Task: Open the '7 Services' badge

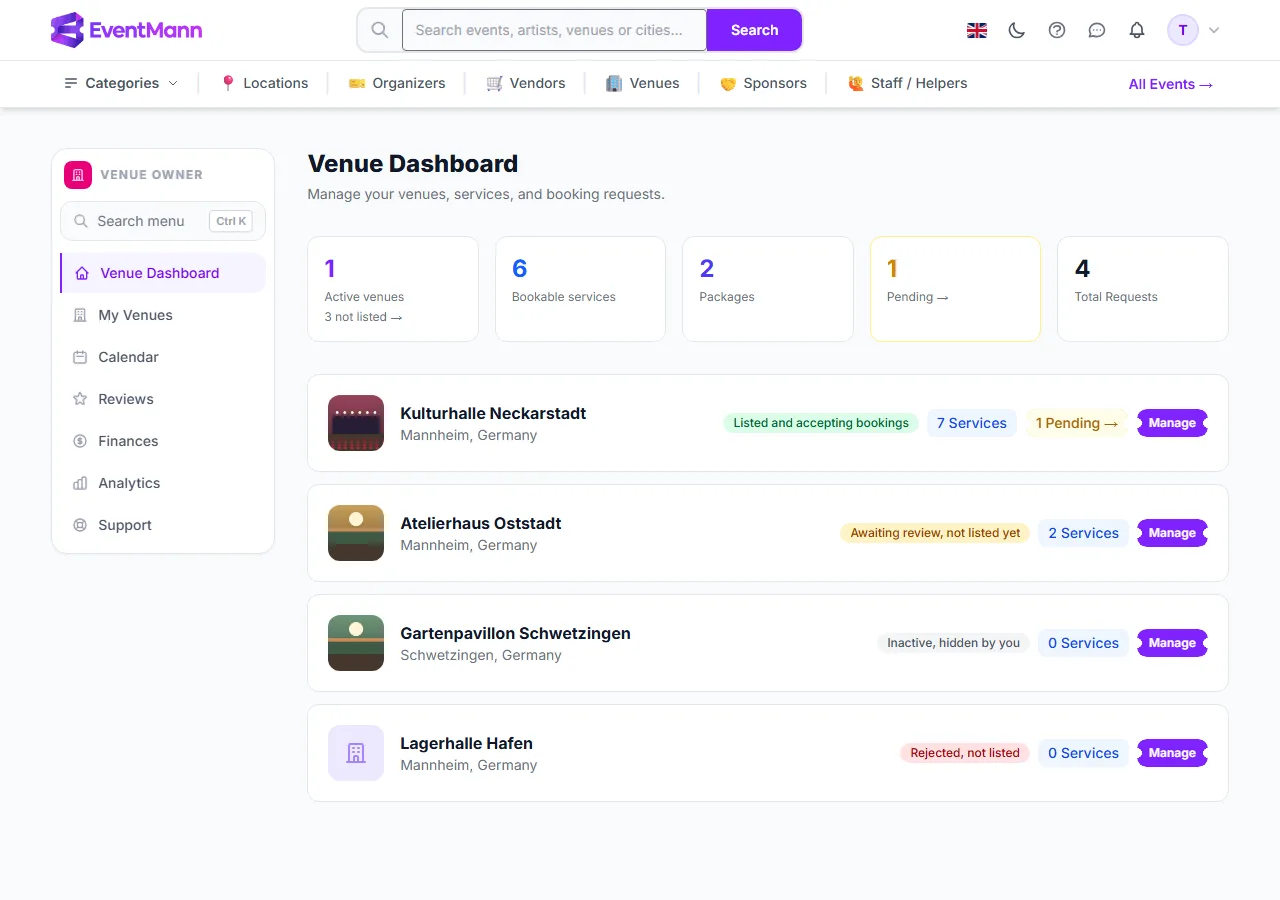Action: [971, 423]
